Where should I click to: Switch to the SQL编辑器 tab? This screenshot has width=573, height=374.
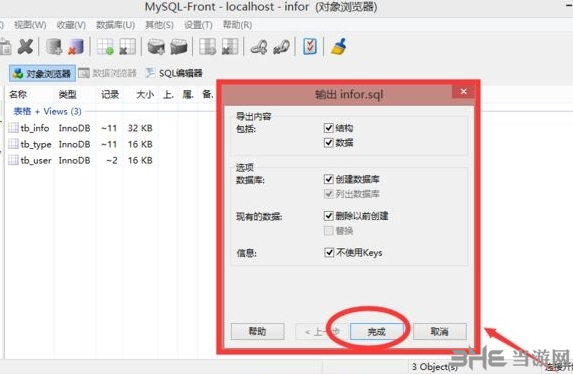174,73
